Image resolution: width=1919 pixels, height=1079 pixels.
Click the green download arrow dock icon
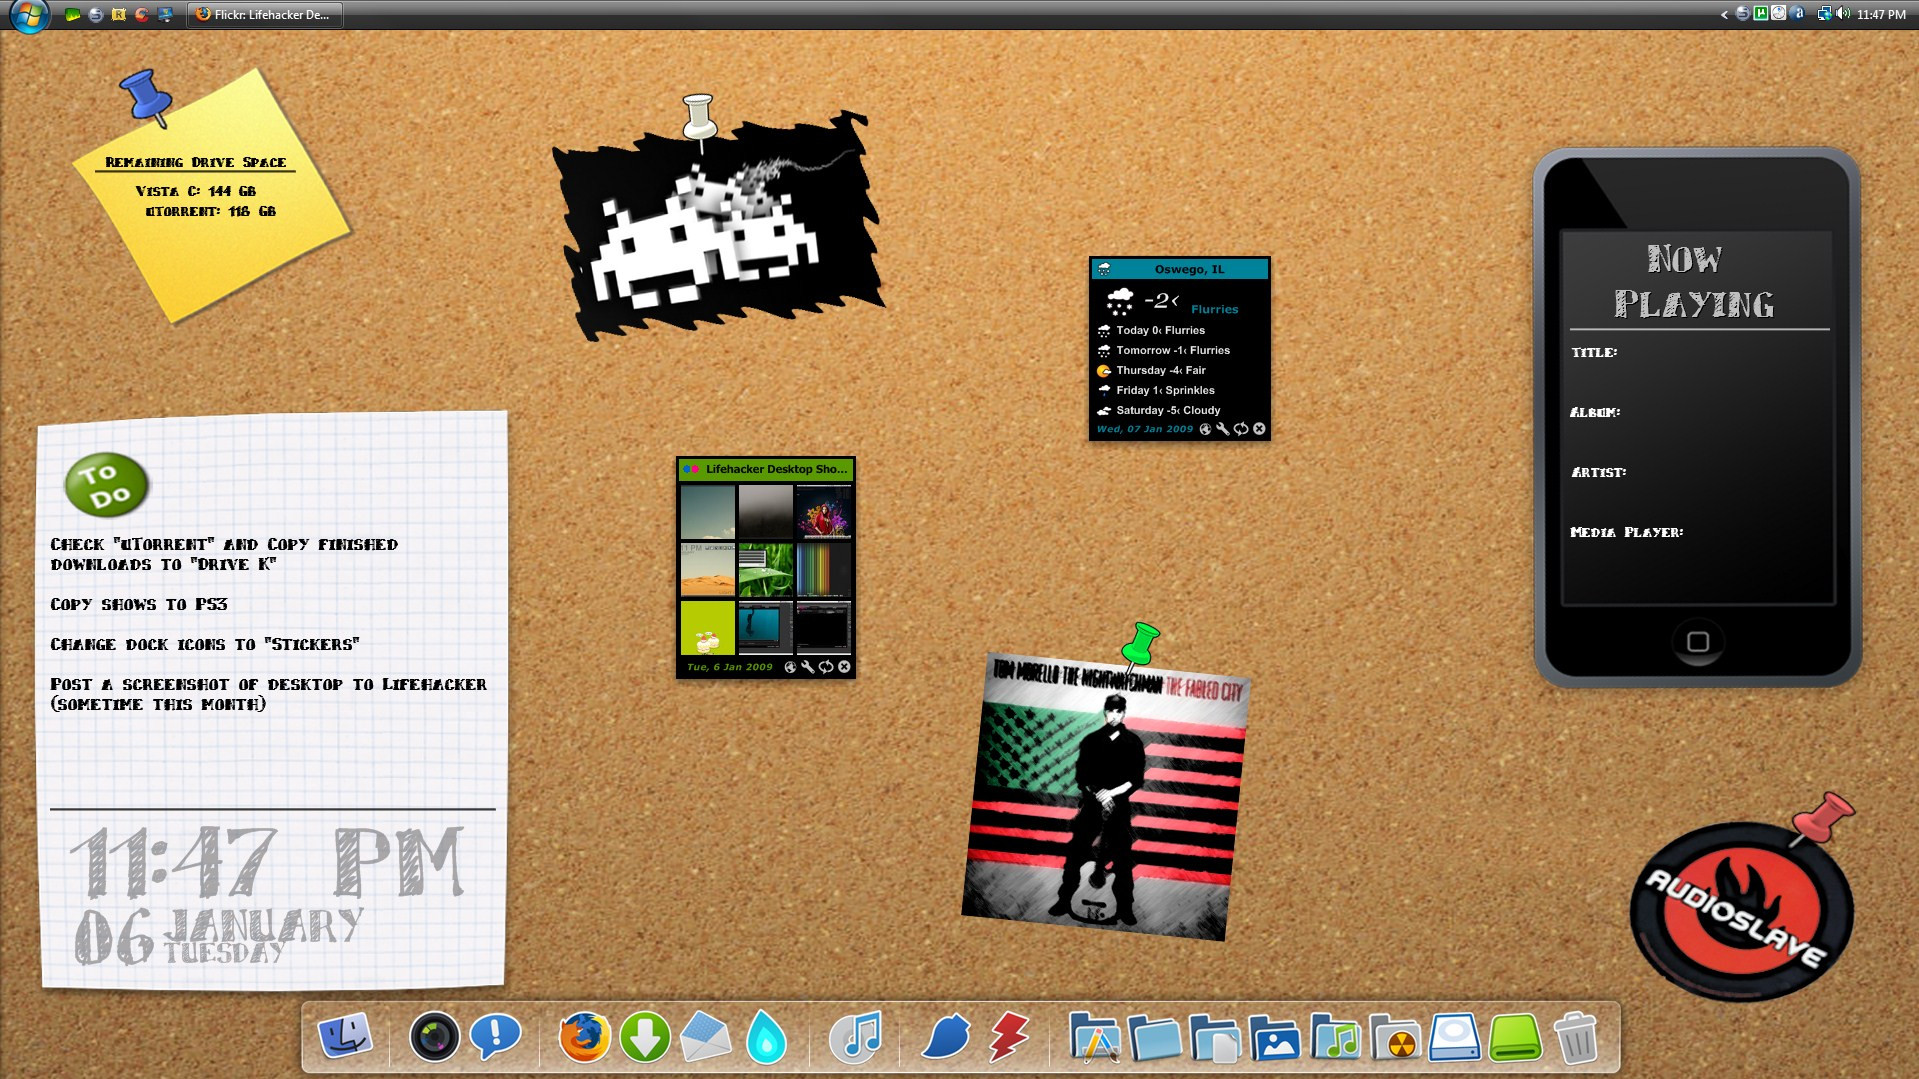coord(645,1037)
